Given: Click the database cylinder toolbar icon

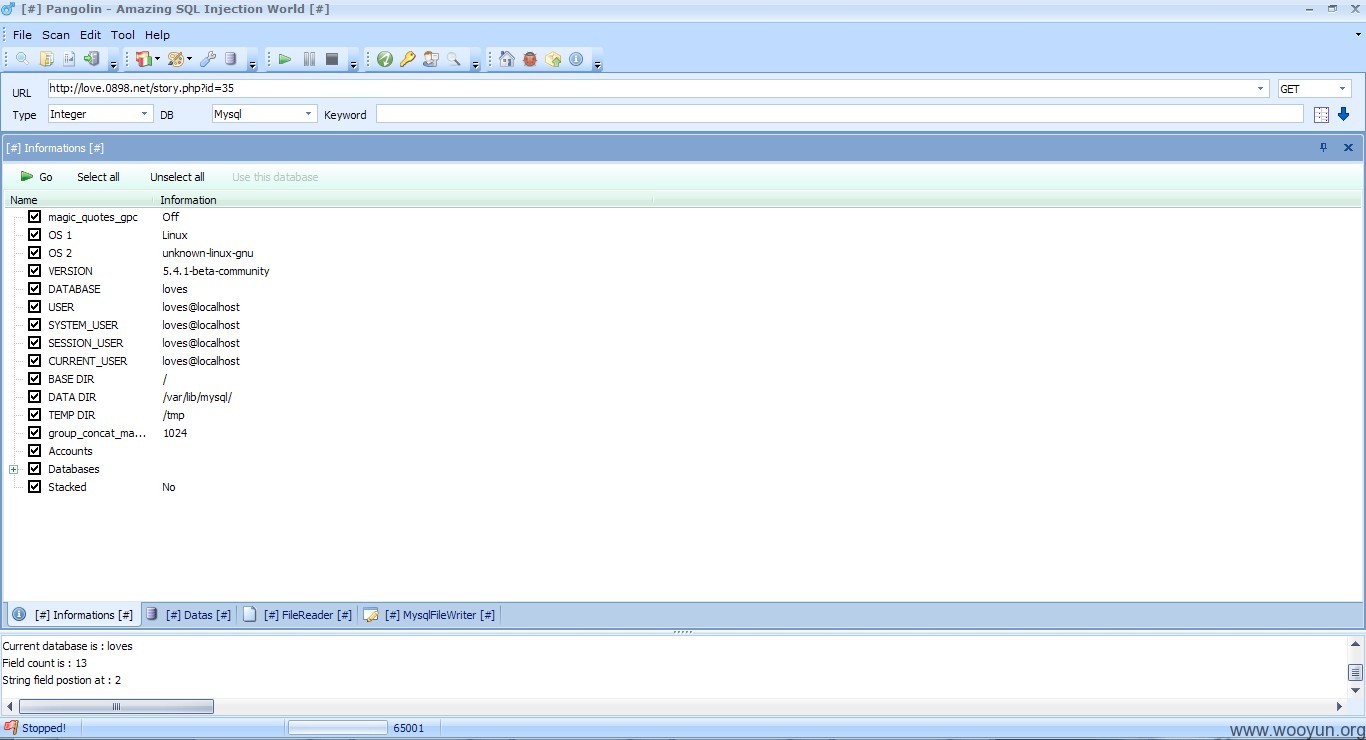Looking at the screenshot, I should click(x=231, y=59).
